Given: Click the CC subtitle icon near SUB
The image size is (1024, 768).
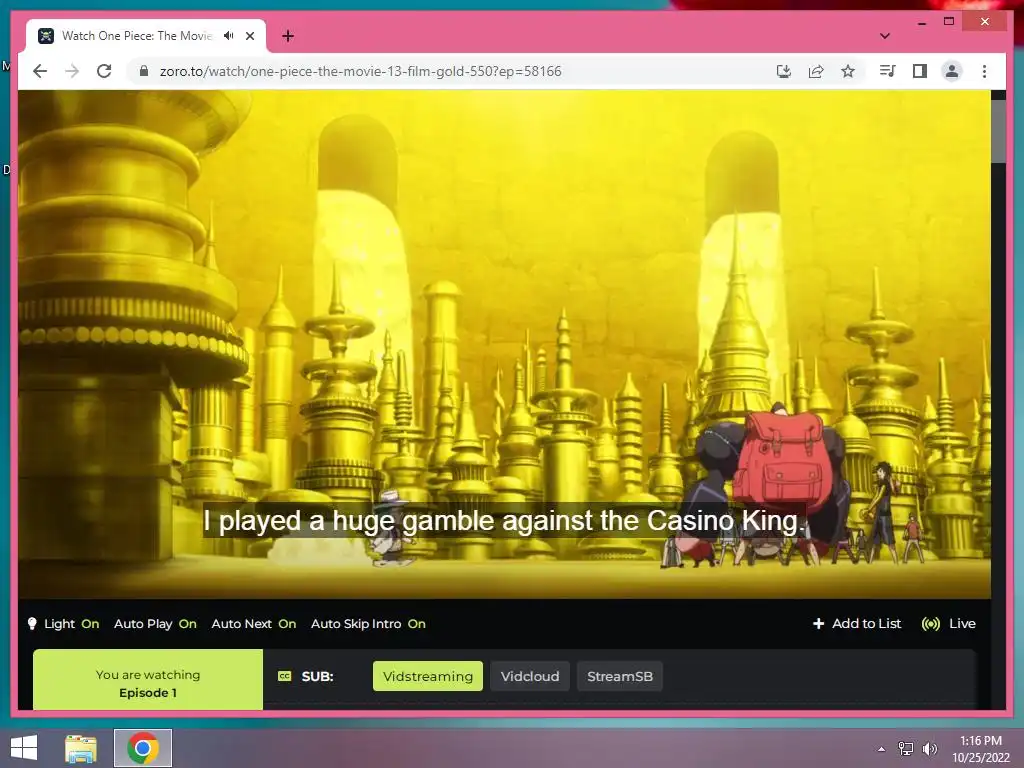Looking at the screenshot, I should coord(285,676).
